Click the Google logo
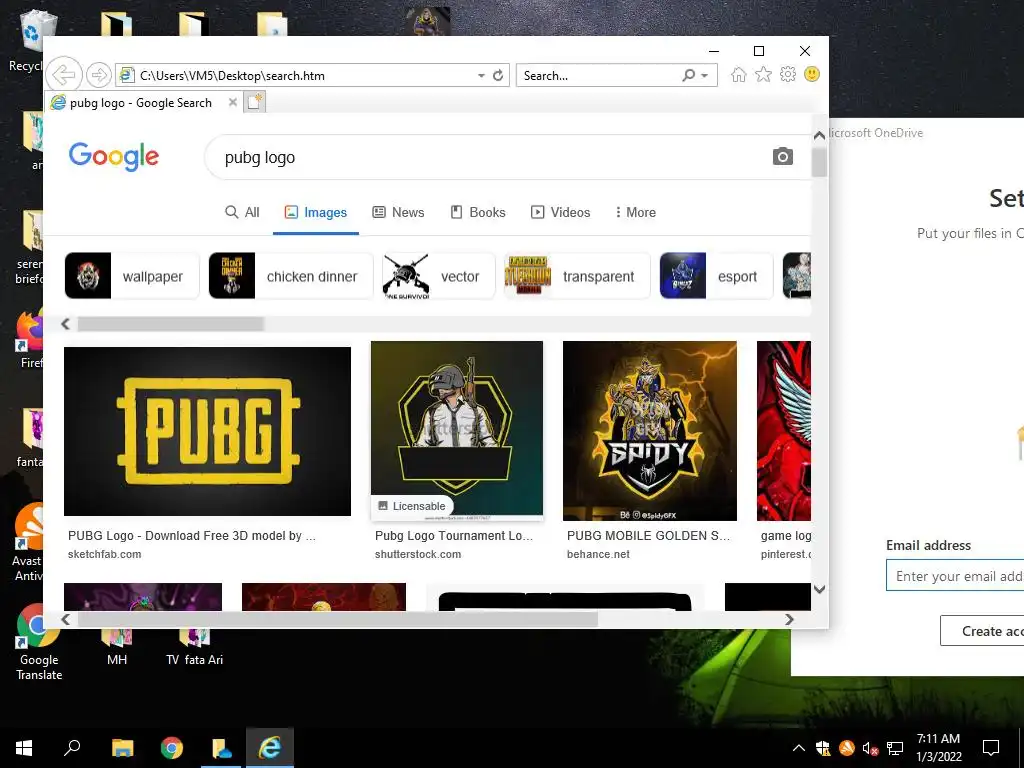 coord(114,156)
